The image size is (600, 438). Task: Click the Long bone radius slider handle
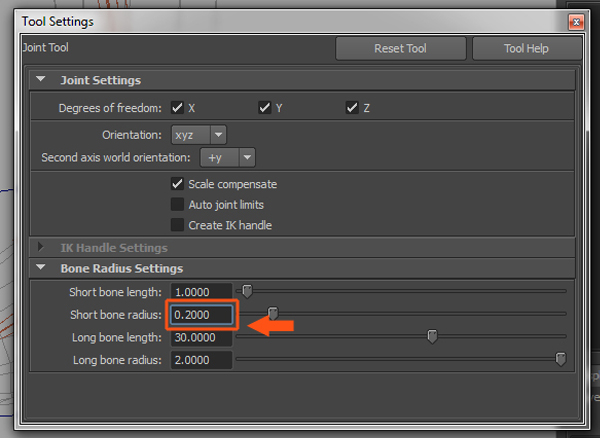(561, 359)
